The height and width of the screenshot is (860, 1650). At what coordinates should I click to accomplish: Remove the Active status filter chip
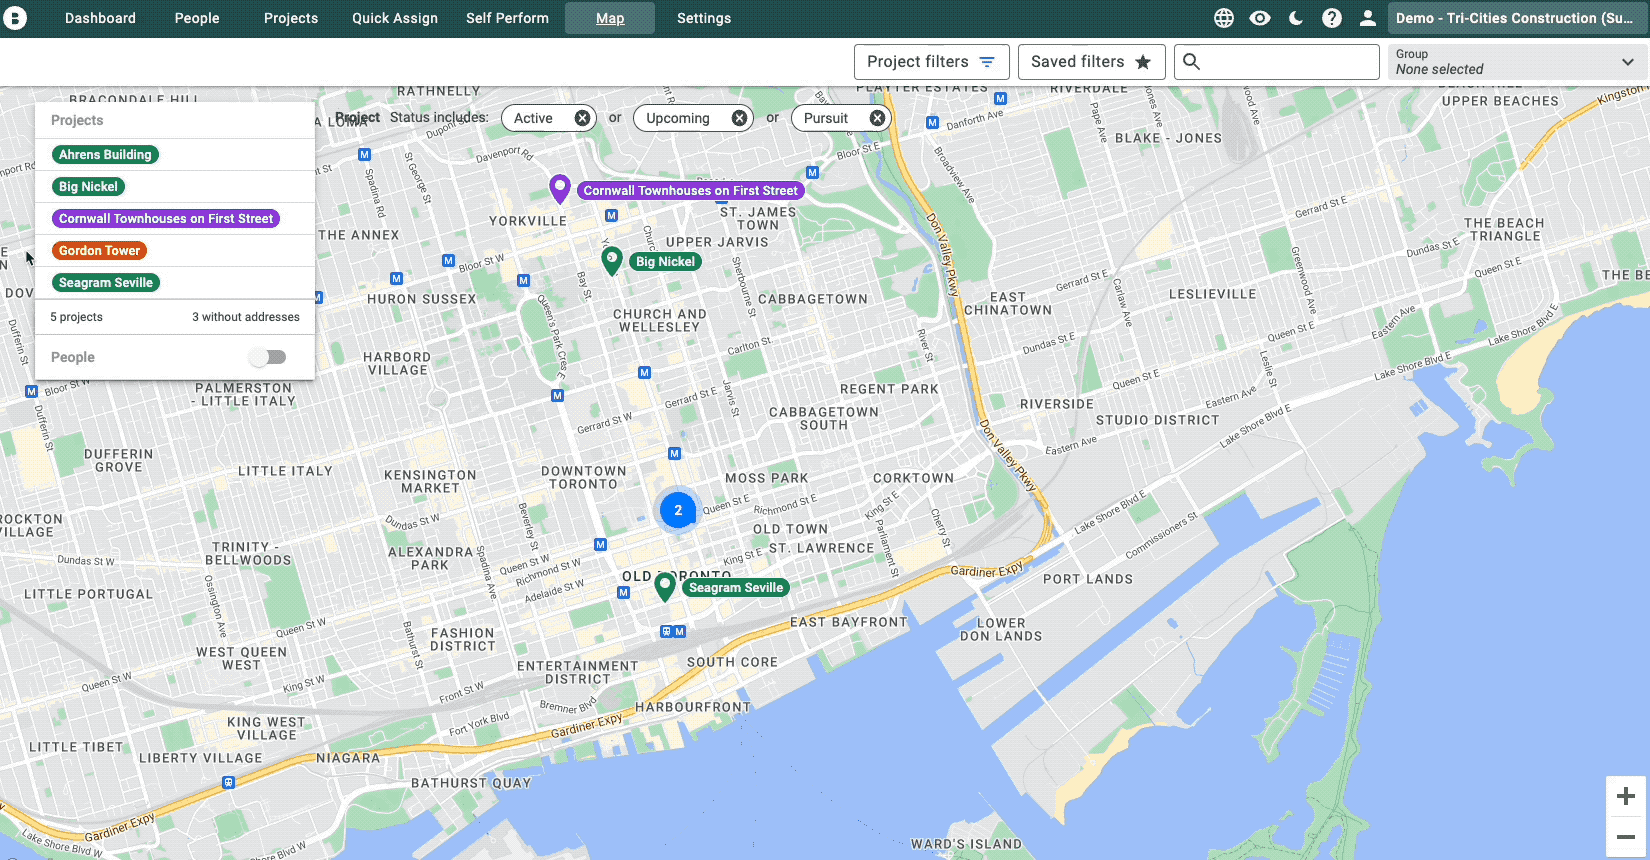click(582, 118)
